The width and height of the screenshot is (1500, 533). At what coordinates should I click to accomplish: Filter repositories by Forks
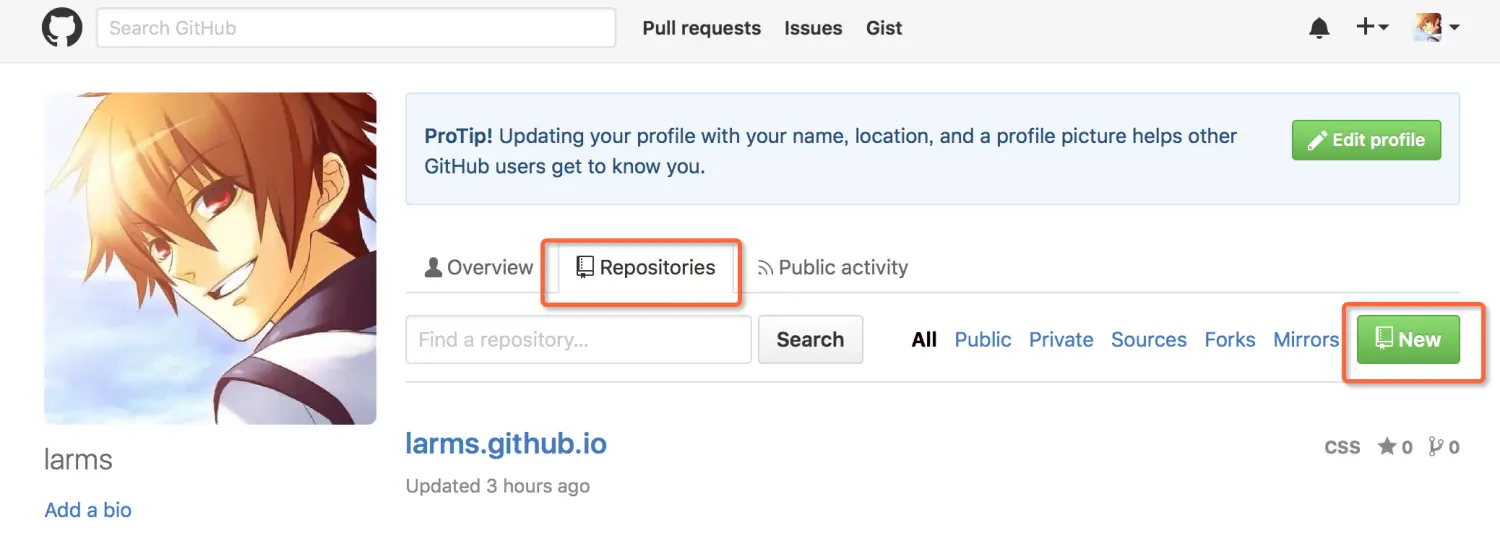1230,340
